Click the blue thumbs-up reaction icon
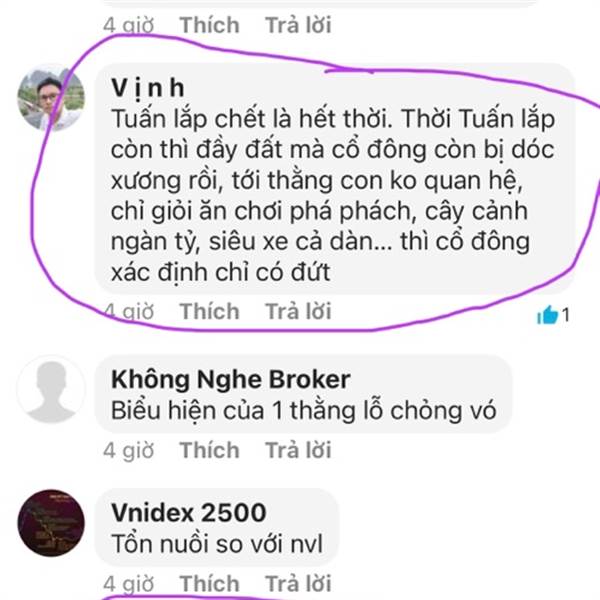Image resolution: width=600 pixels, height=600 pixels. (548, 315)
